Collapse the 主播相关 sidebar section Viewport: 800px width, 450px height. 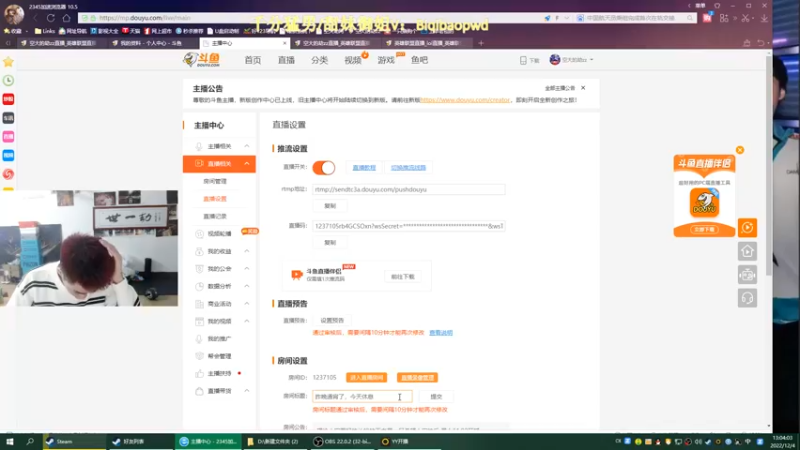(246, 146)
